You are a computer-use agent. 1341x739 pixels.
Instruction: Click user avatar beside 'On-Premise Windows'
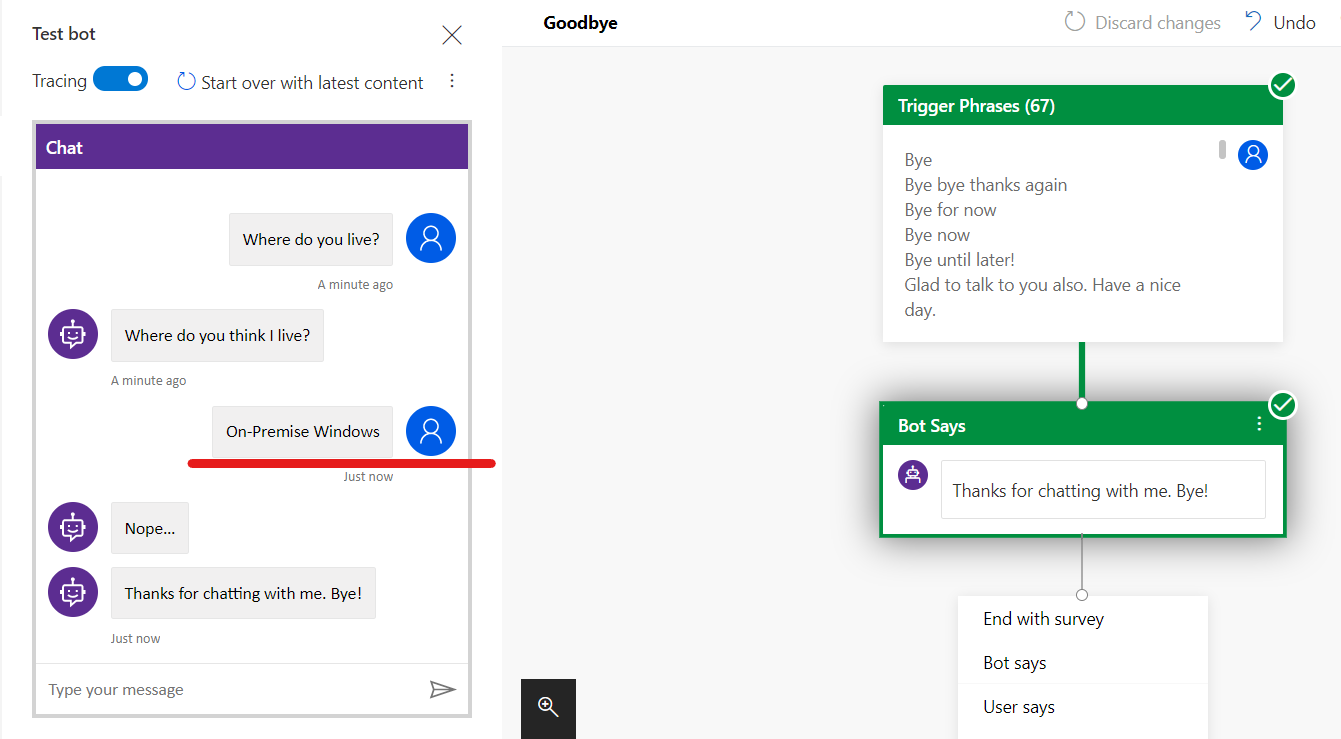pos(431,431)
